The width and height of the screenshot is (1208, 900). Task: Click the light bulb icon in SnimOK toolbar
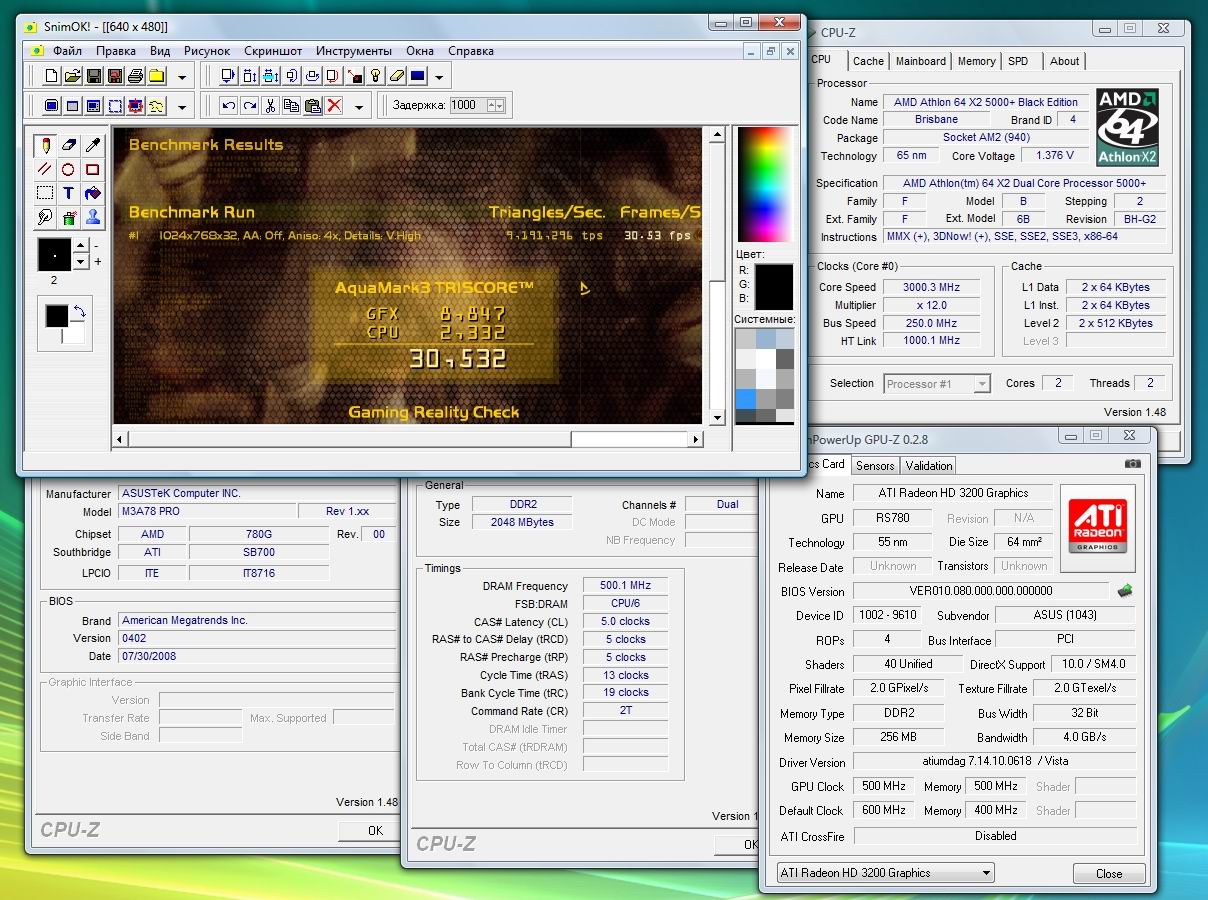point(376,76)
